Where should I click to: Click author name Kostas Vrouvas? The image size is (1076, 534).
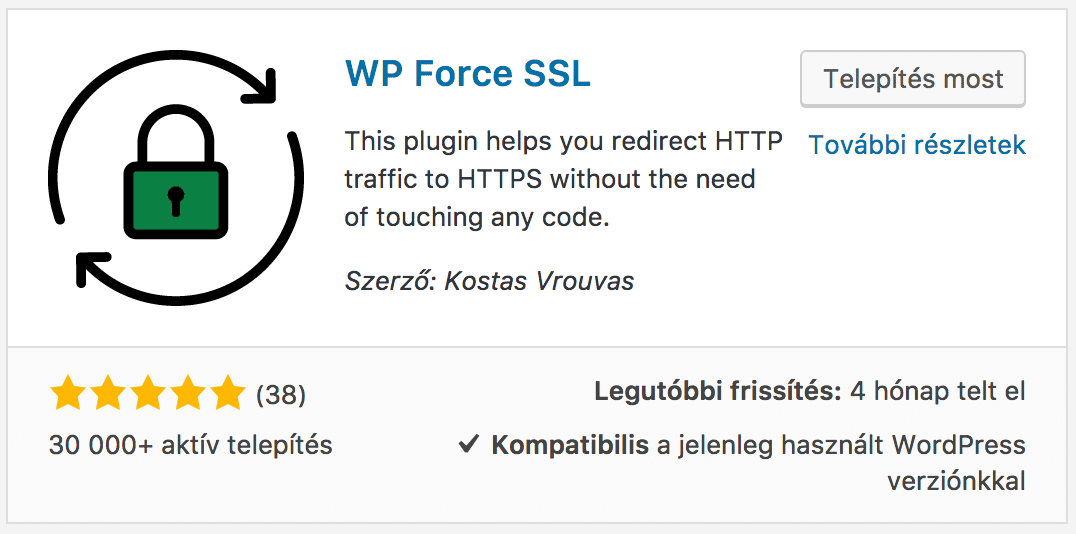click(x=539, y=281)
